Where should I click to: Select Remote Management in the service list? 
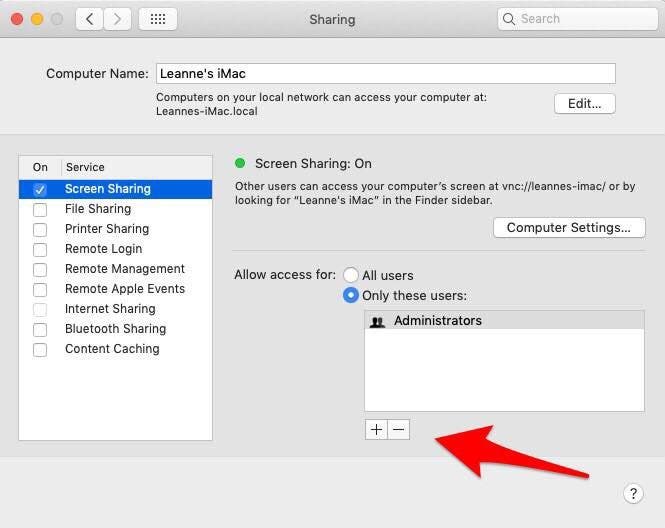coord(124,269)
